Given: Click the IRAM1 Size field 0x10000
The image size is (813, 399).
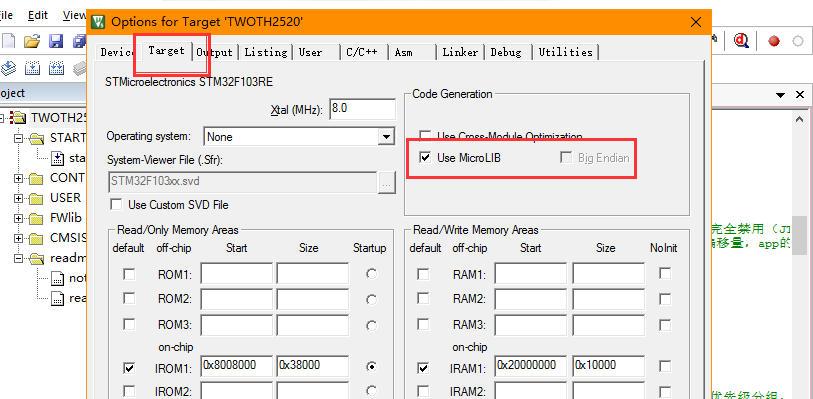Looking at the screenshot, I should [609, 365].
